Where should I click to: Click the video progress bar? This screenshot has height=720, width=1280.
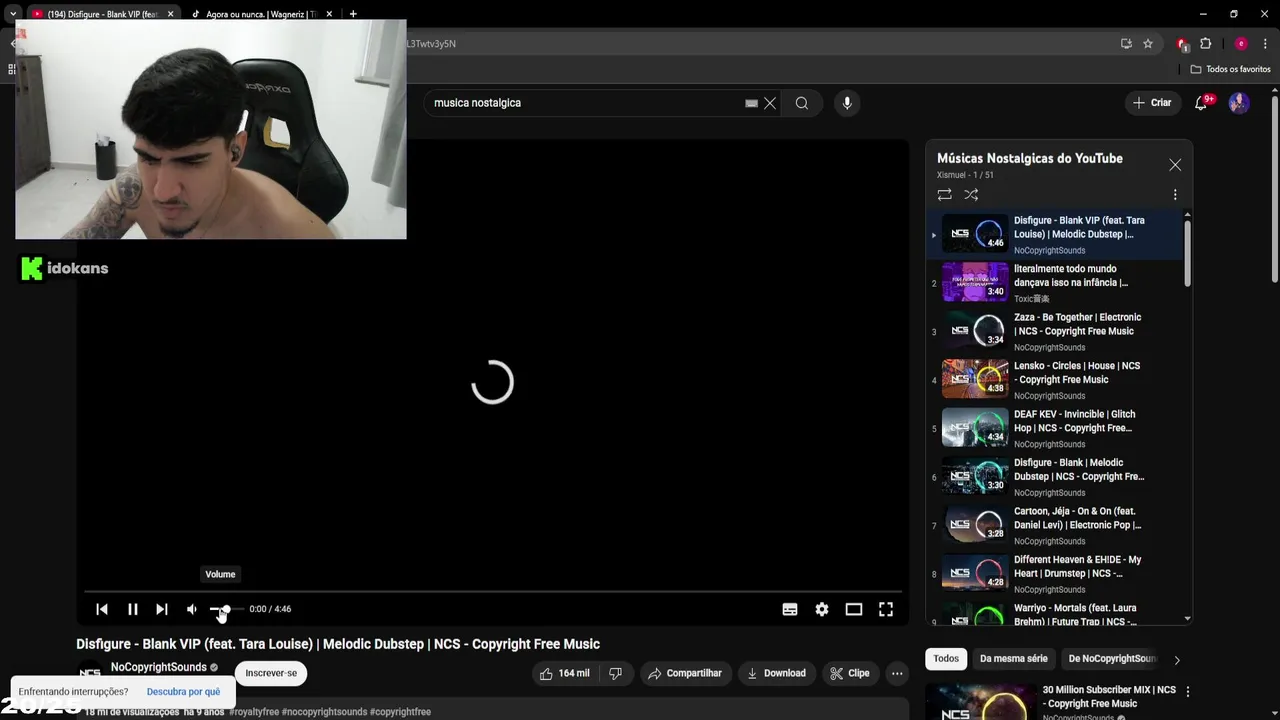(x=493, y=592)
